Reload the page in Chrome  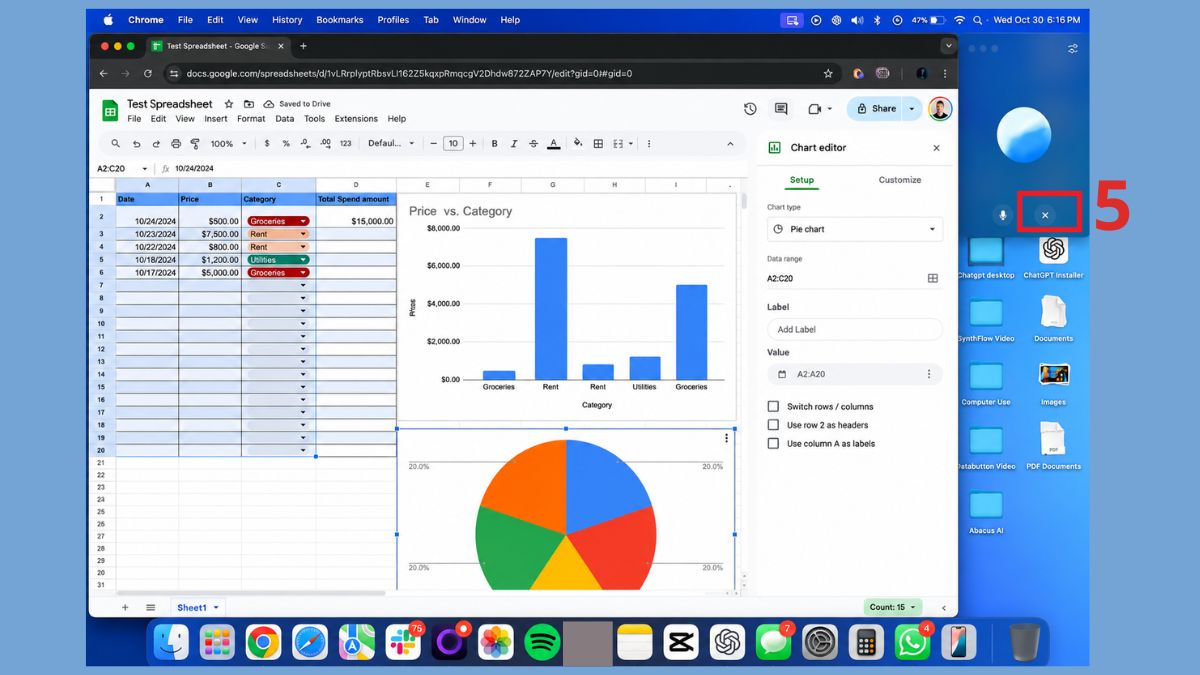click(x=148, y=73)
